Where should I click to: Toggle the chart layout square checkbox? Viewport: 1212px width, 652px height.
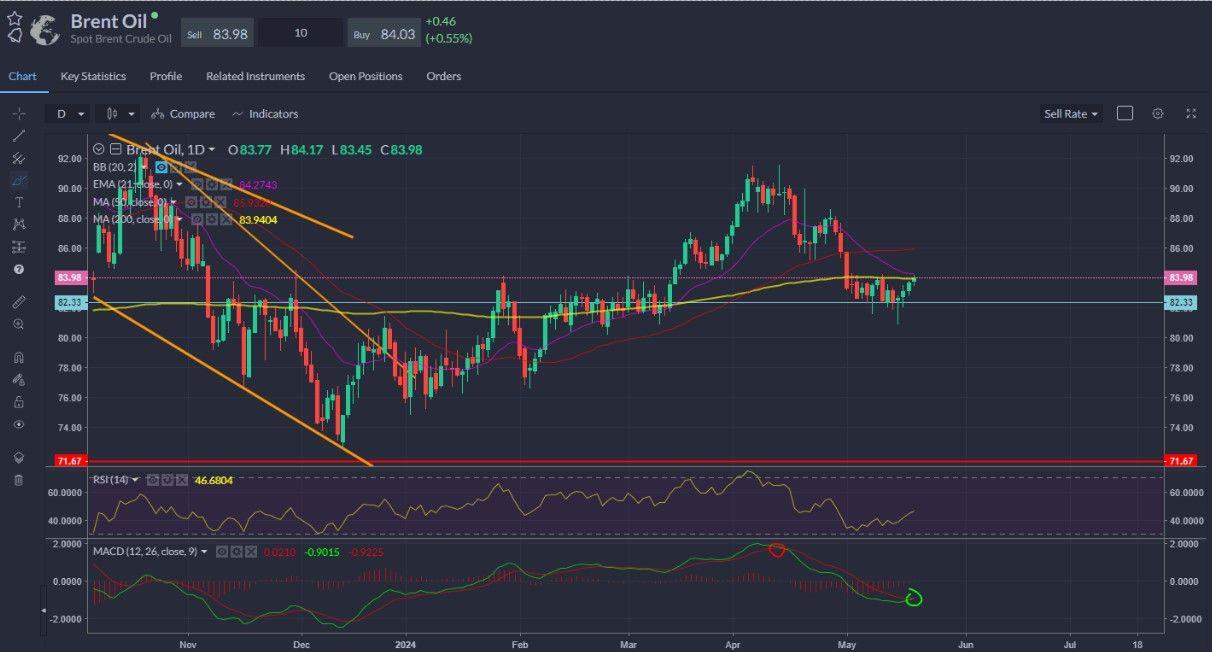pos(1124,114)
